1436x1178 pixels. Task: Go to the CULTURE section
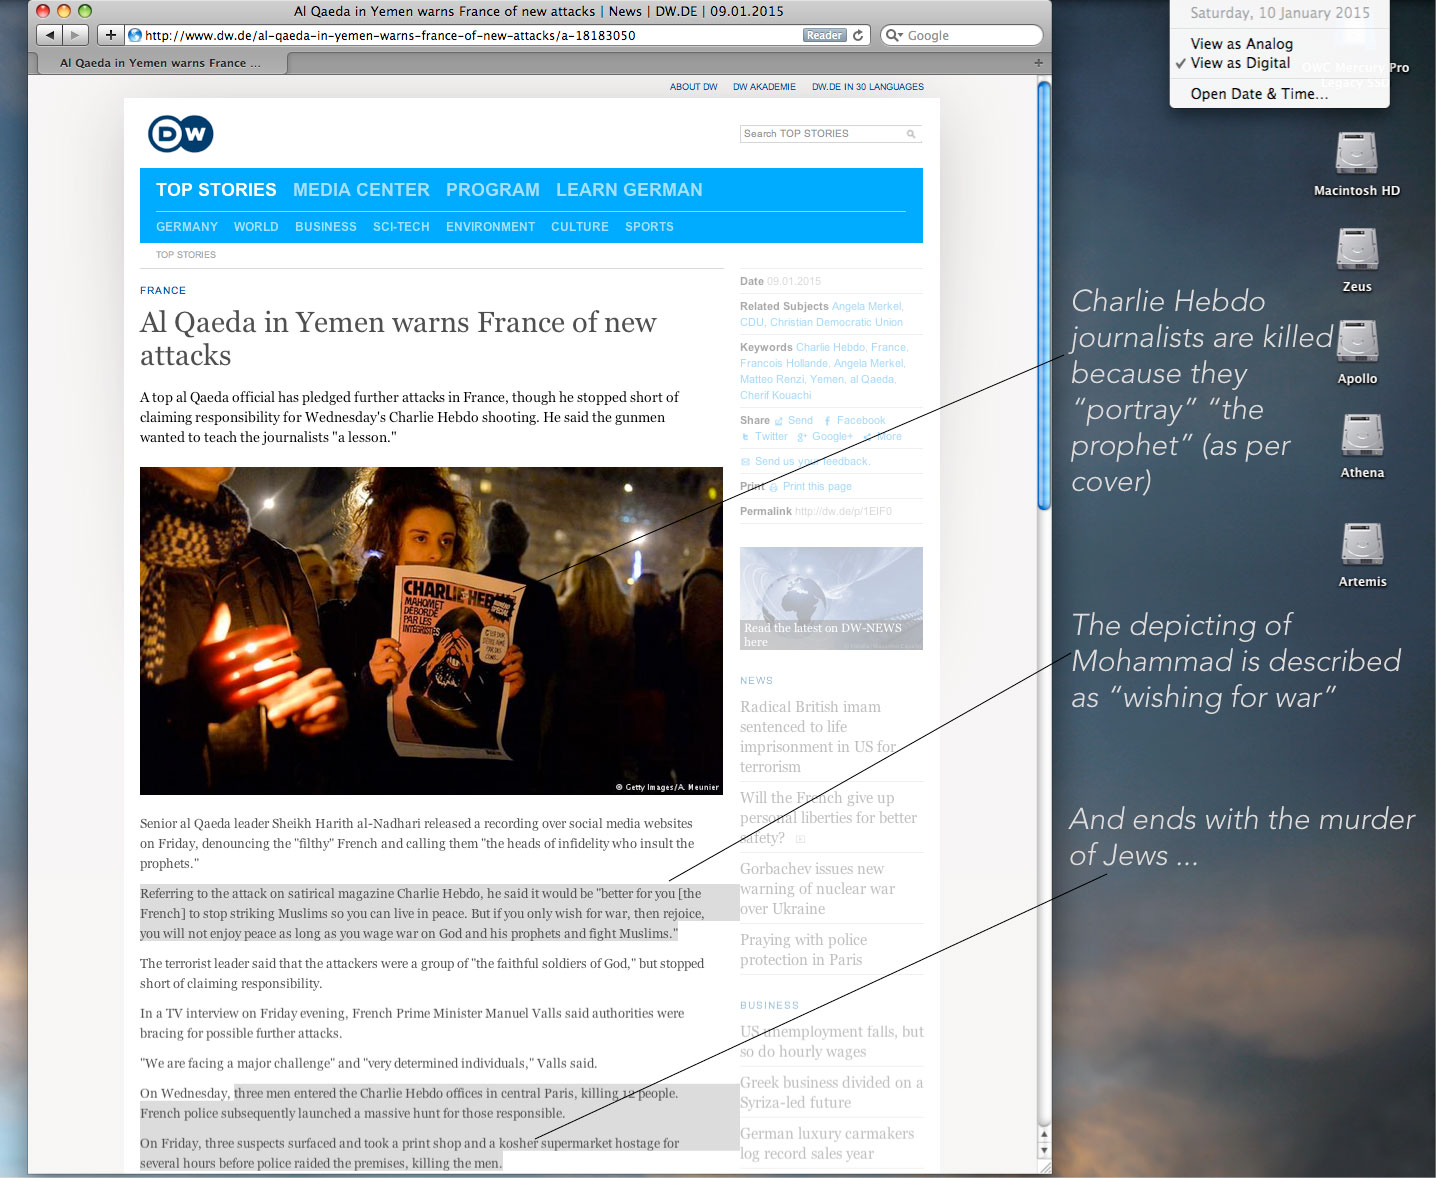[x=580, y=227]
